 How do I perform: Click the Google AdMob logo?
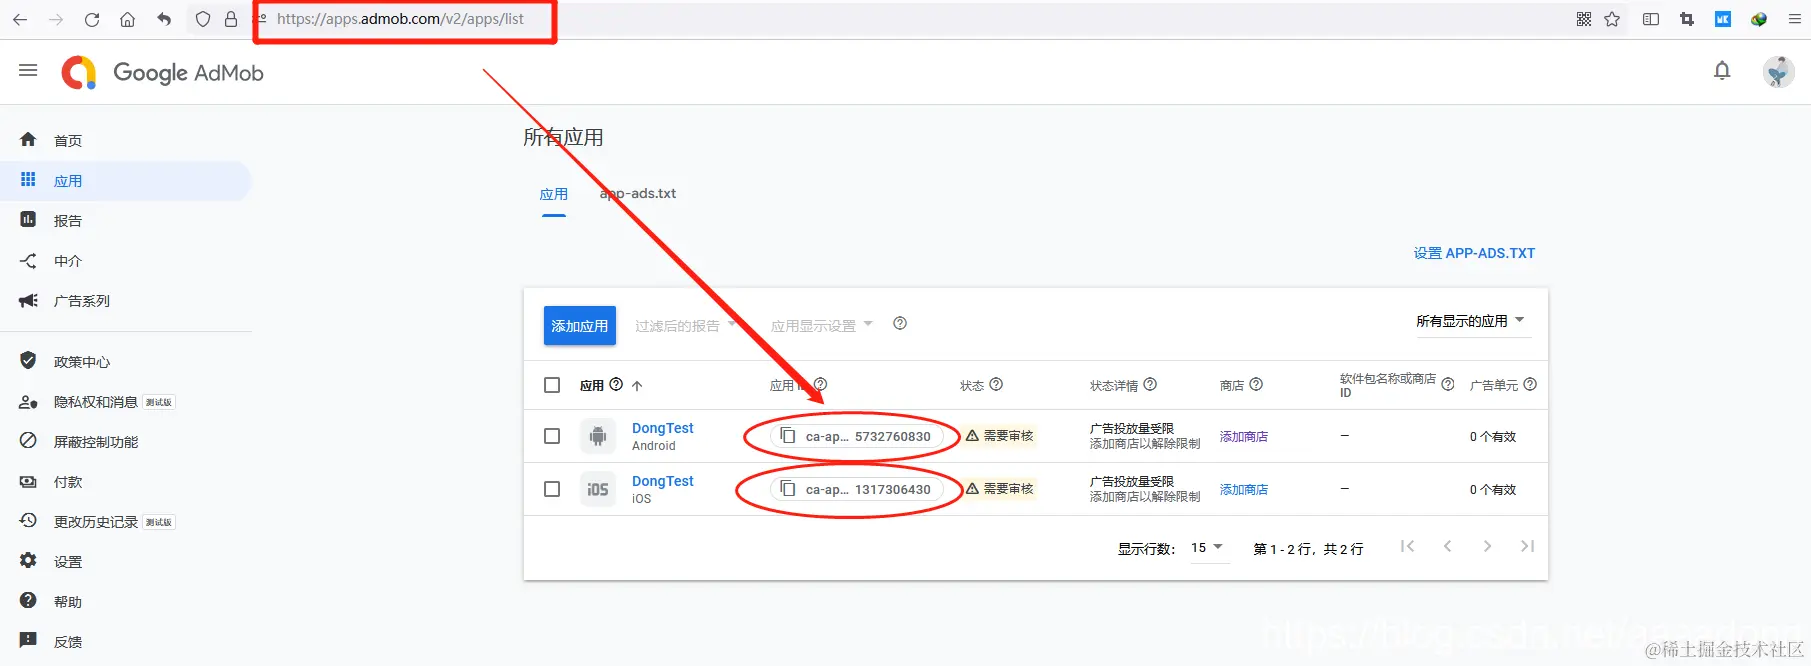click(x=162, y=72)
